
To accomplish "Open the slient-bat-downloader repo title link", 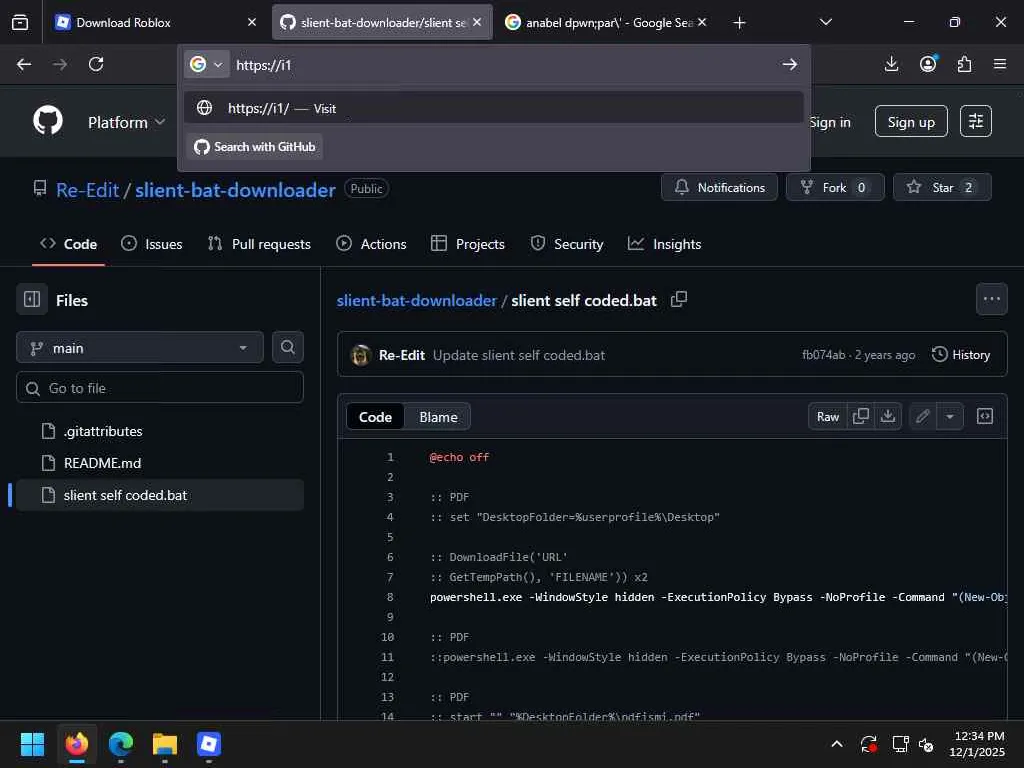I will (x=235, y=190).
